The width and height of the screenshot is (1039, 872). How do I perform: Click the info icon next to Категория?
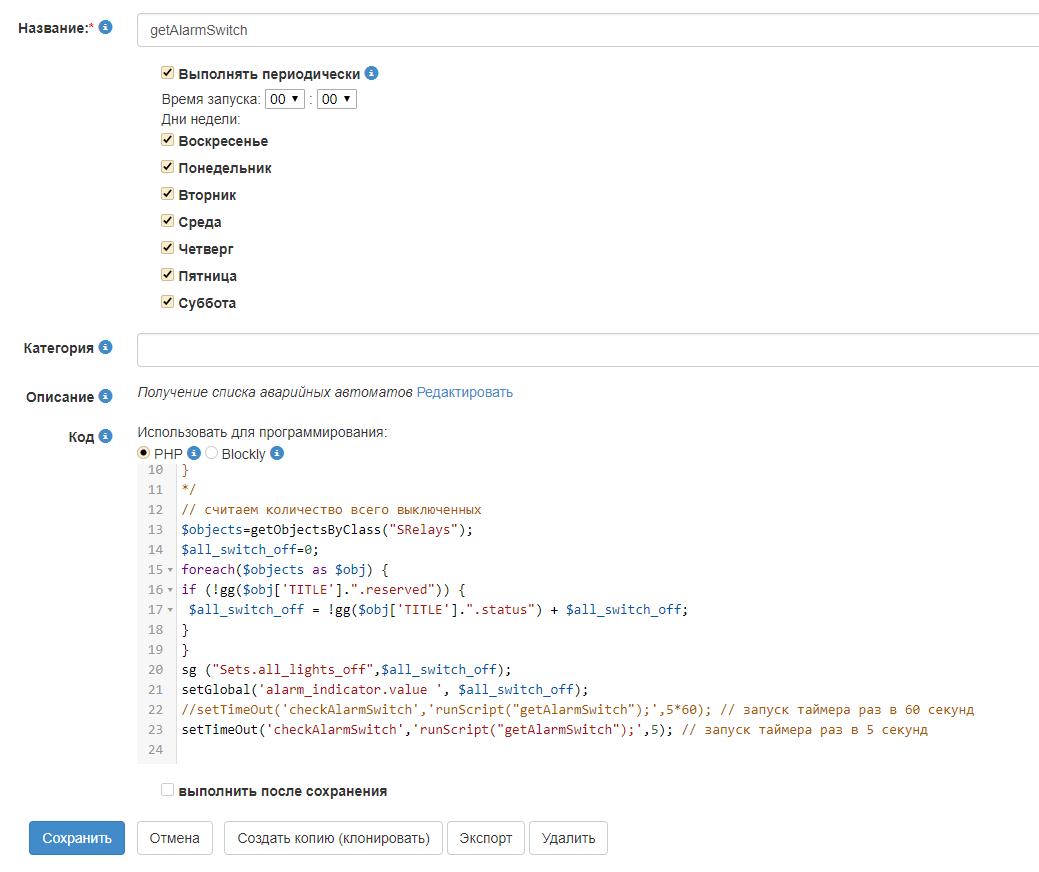[x=105, y=347]
